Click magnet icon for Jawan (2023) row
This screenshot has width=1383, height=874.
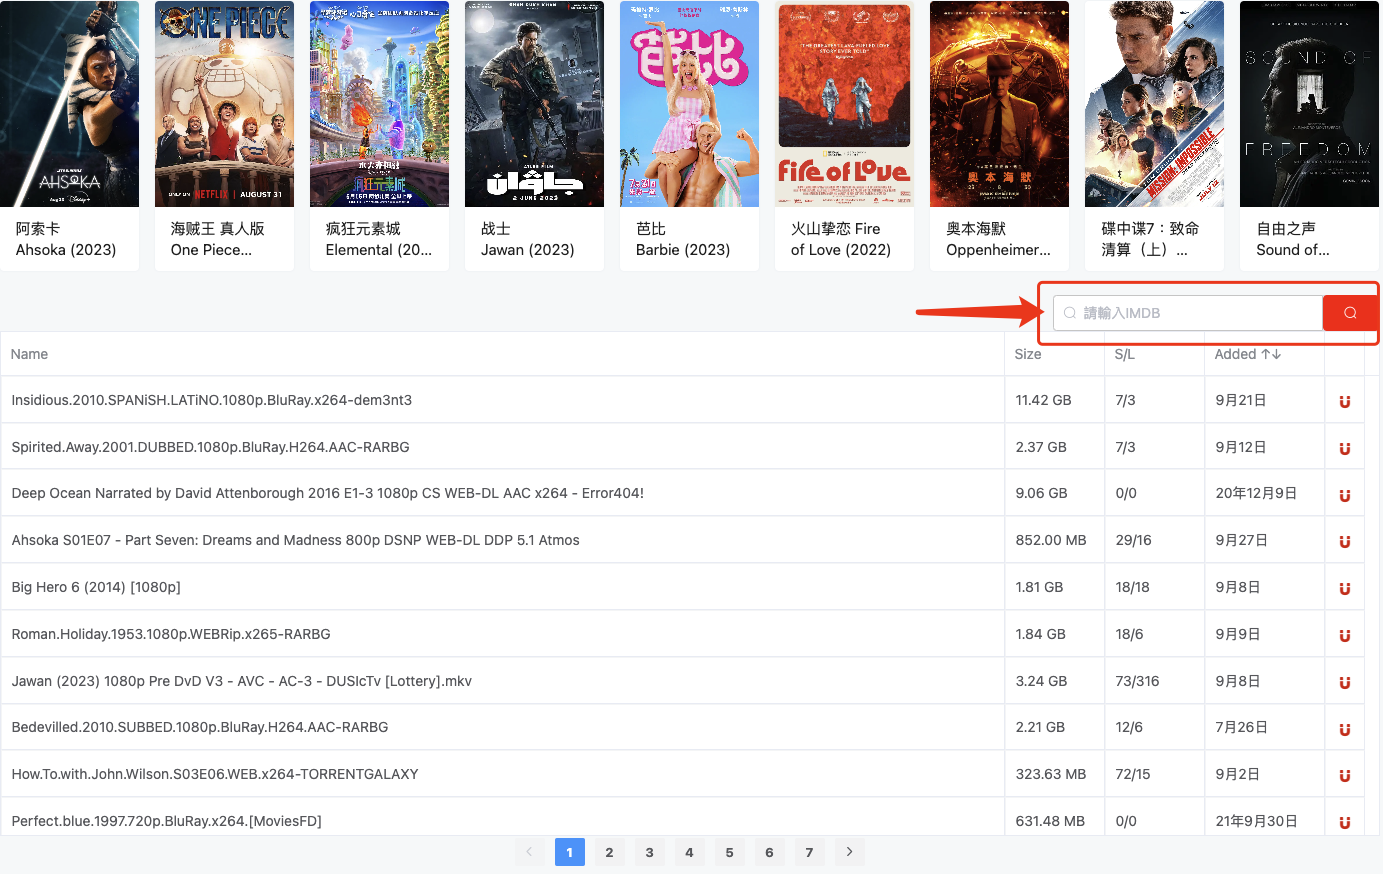(1345, 682)
